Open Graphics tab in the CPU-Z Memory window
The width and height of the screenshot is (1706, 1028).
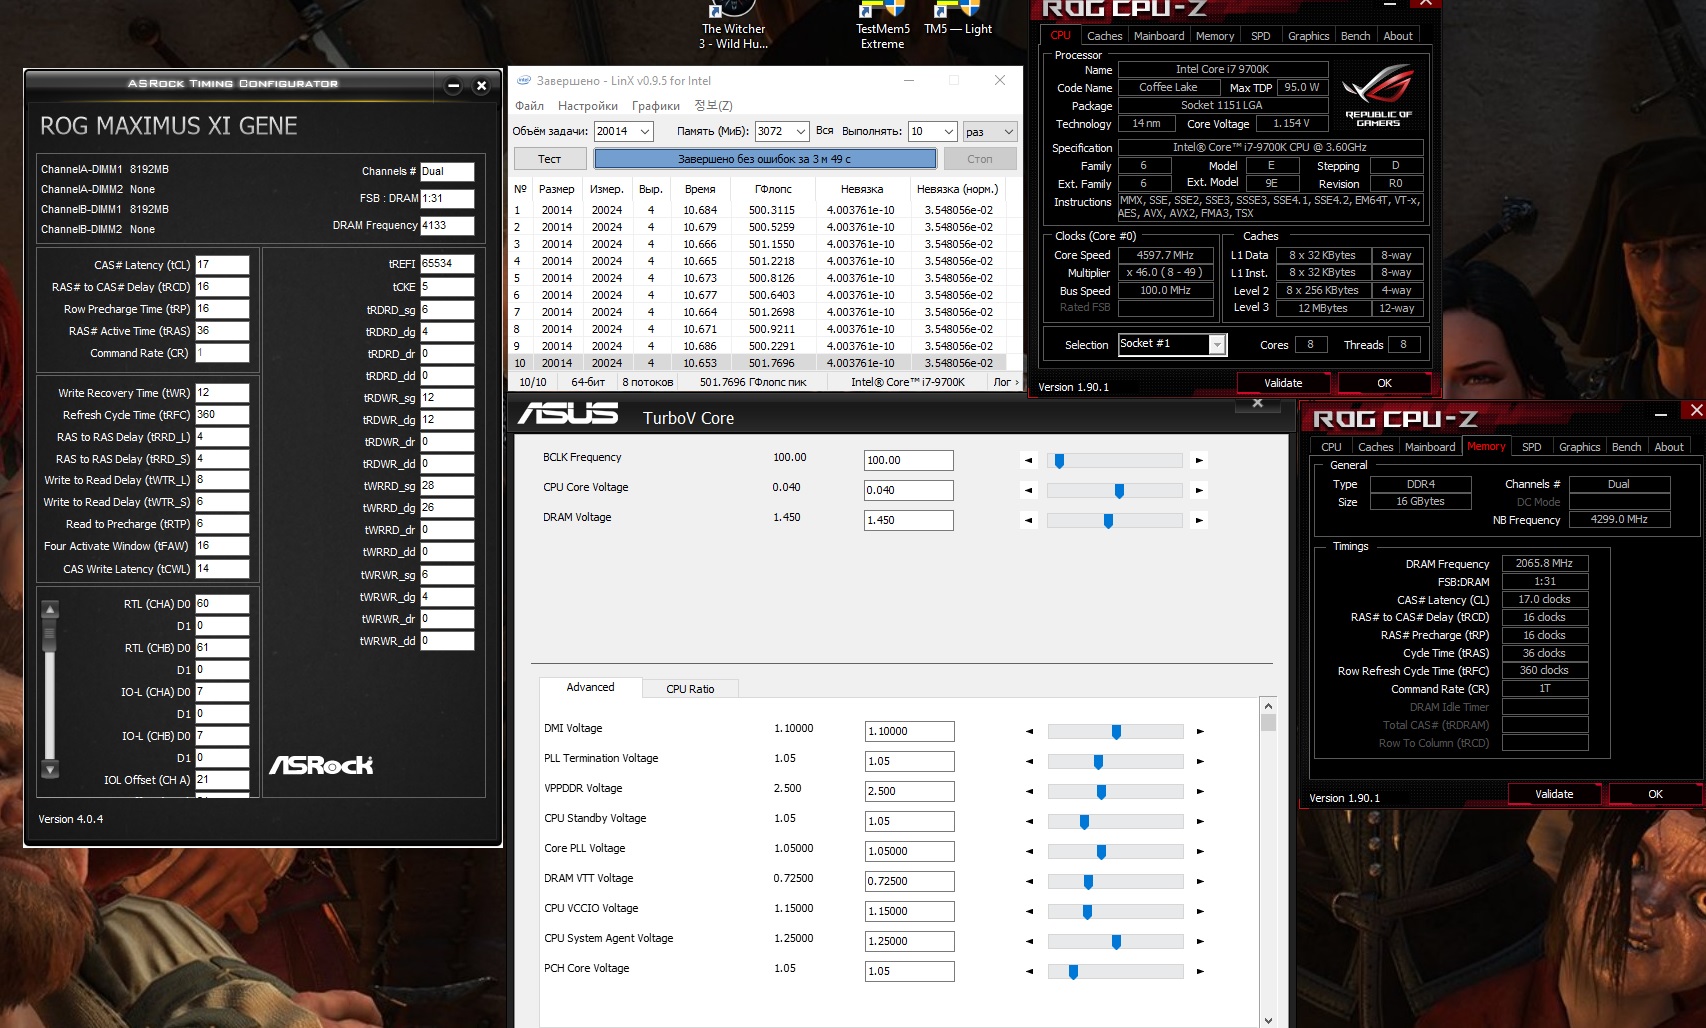(1579, 447)
